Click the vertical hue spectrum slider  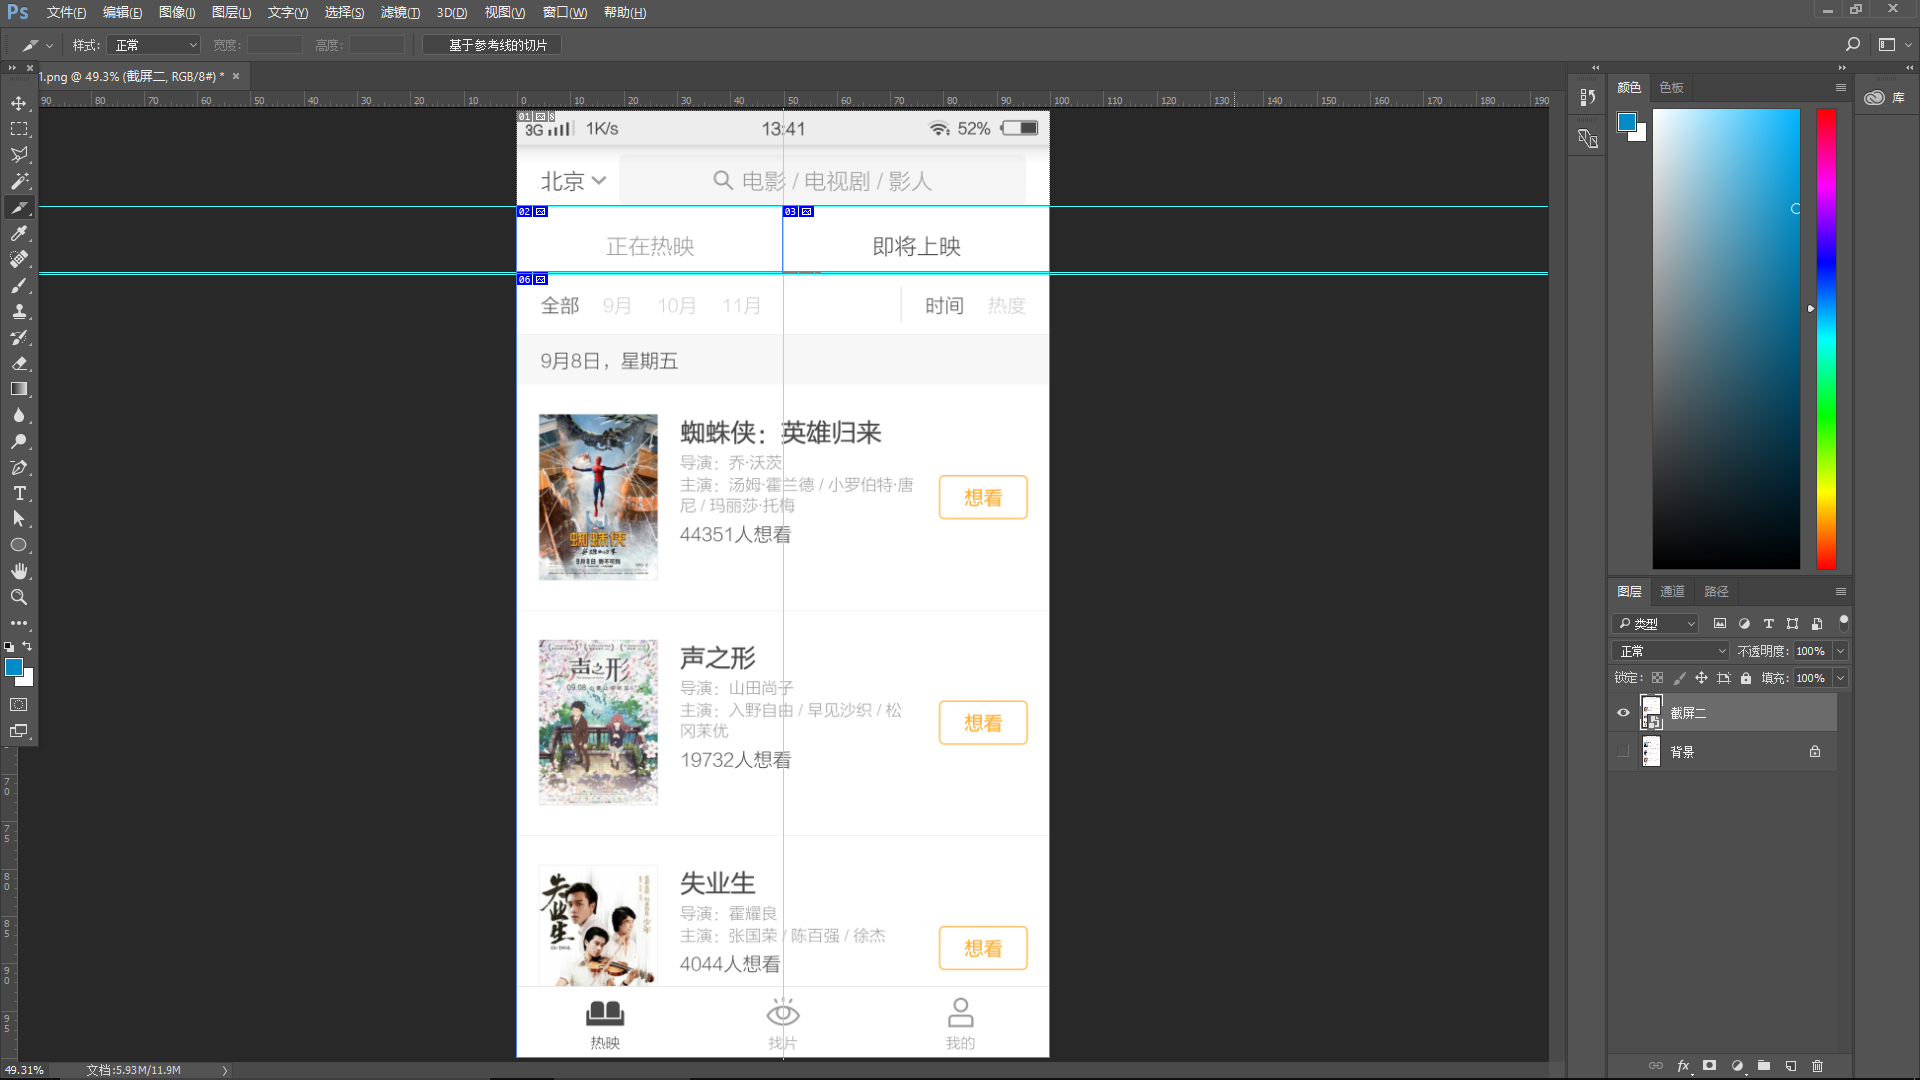pyautogui.click(x=1826, y=340)
